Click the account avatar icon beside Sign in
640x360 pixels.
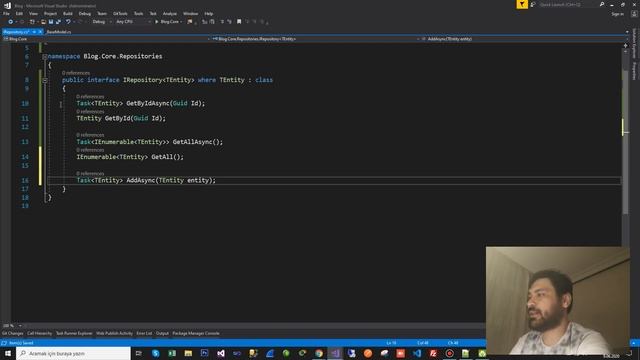(x=634, y=14)
